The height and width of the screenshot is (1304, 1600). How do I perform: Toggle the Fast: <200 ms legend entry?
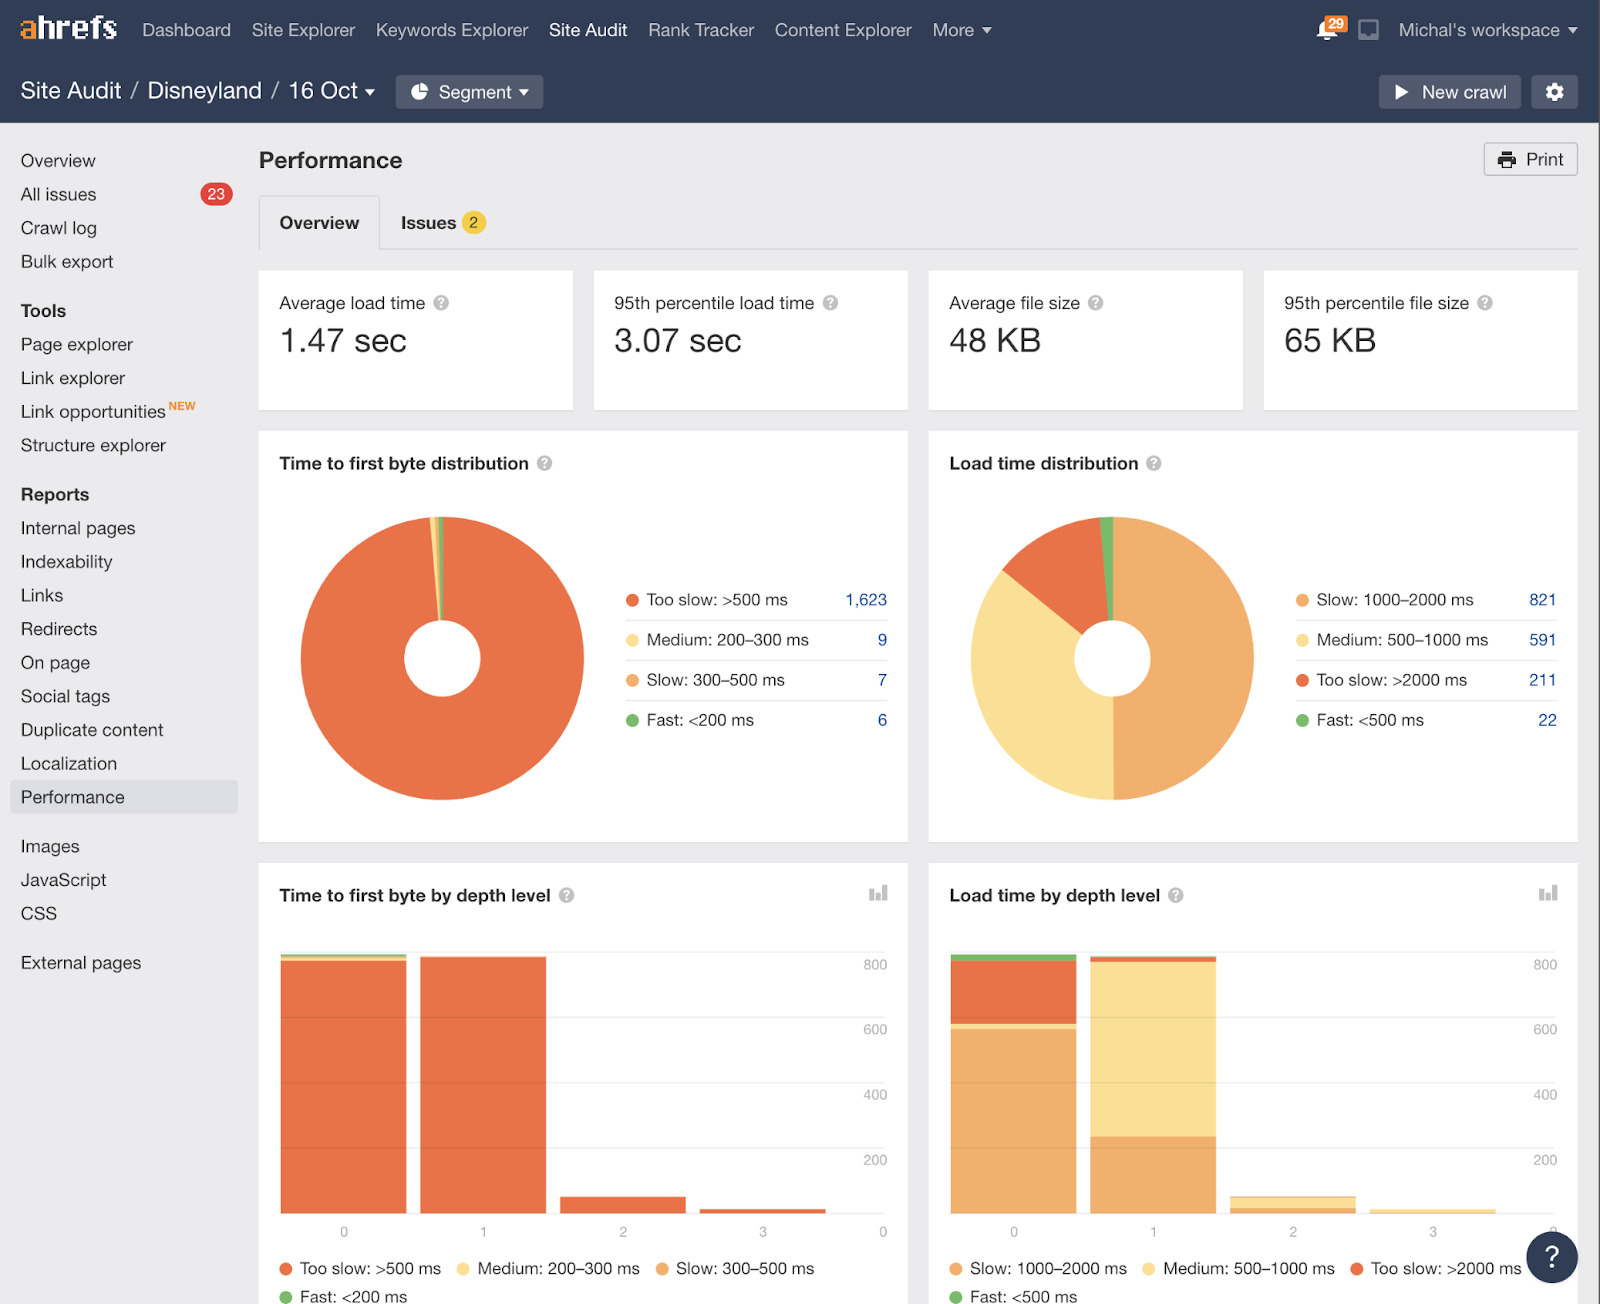click(699, 719)
